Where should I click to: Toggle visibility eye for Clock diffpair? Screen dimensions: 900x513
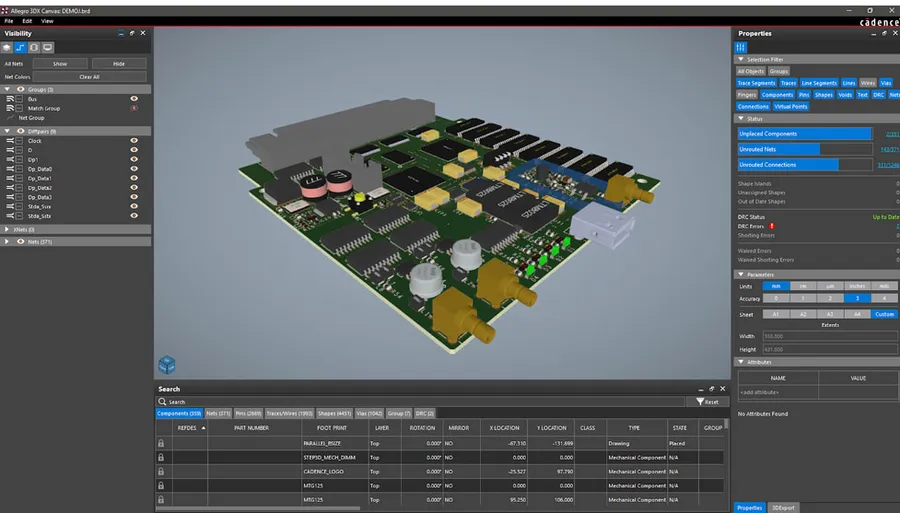134,141
